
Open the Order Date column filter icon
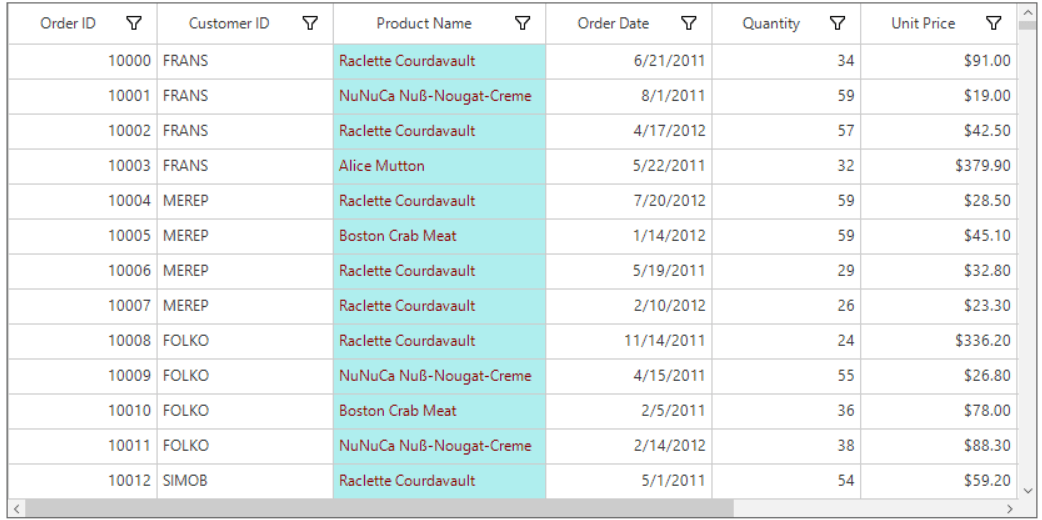[x=689, y=23]
